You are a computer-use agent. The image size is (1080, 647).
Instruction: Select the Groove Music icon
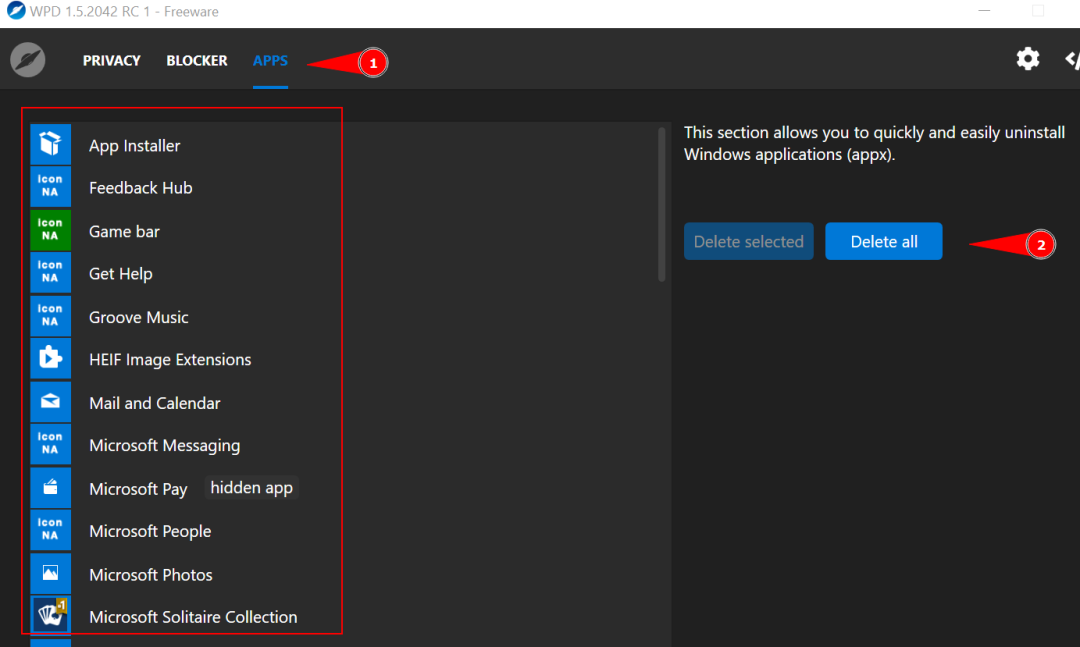(x=50, y=316)
